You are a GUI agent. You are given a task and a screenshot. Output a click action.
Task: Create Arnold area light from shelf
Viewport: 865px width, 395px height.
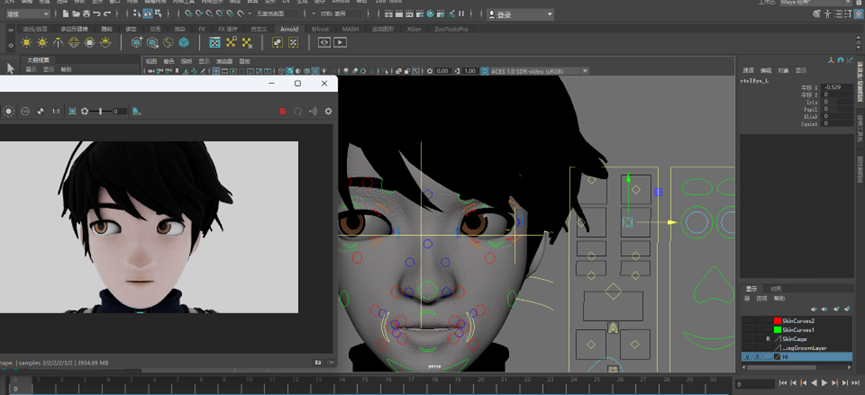tap(26, 42)
